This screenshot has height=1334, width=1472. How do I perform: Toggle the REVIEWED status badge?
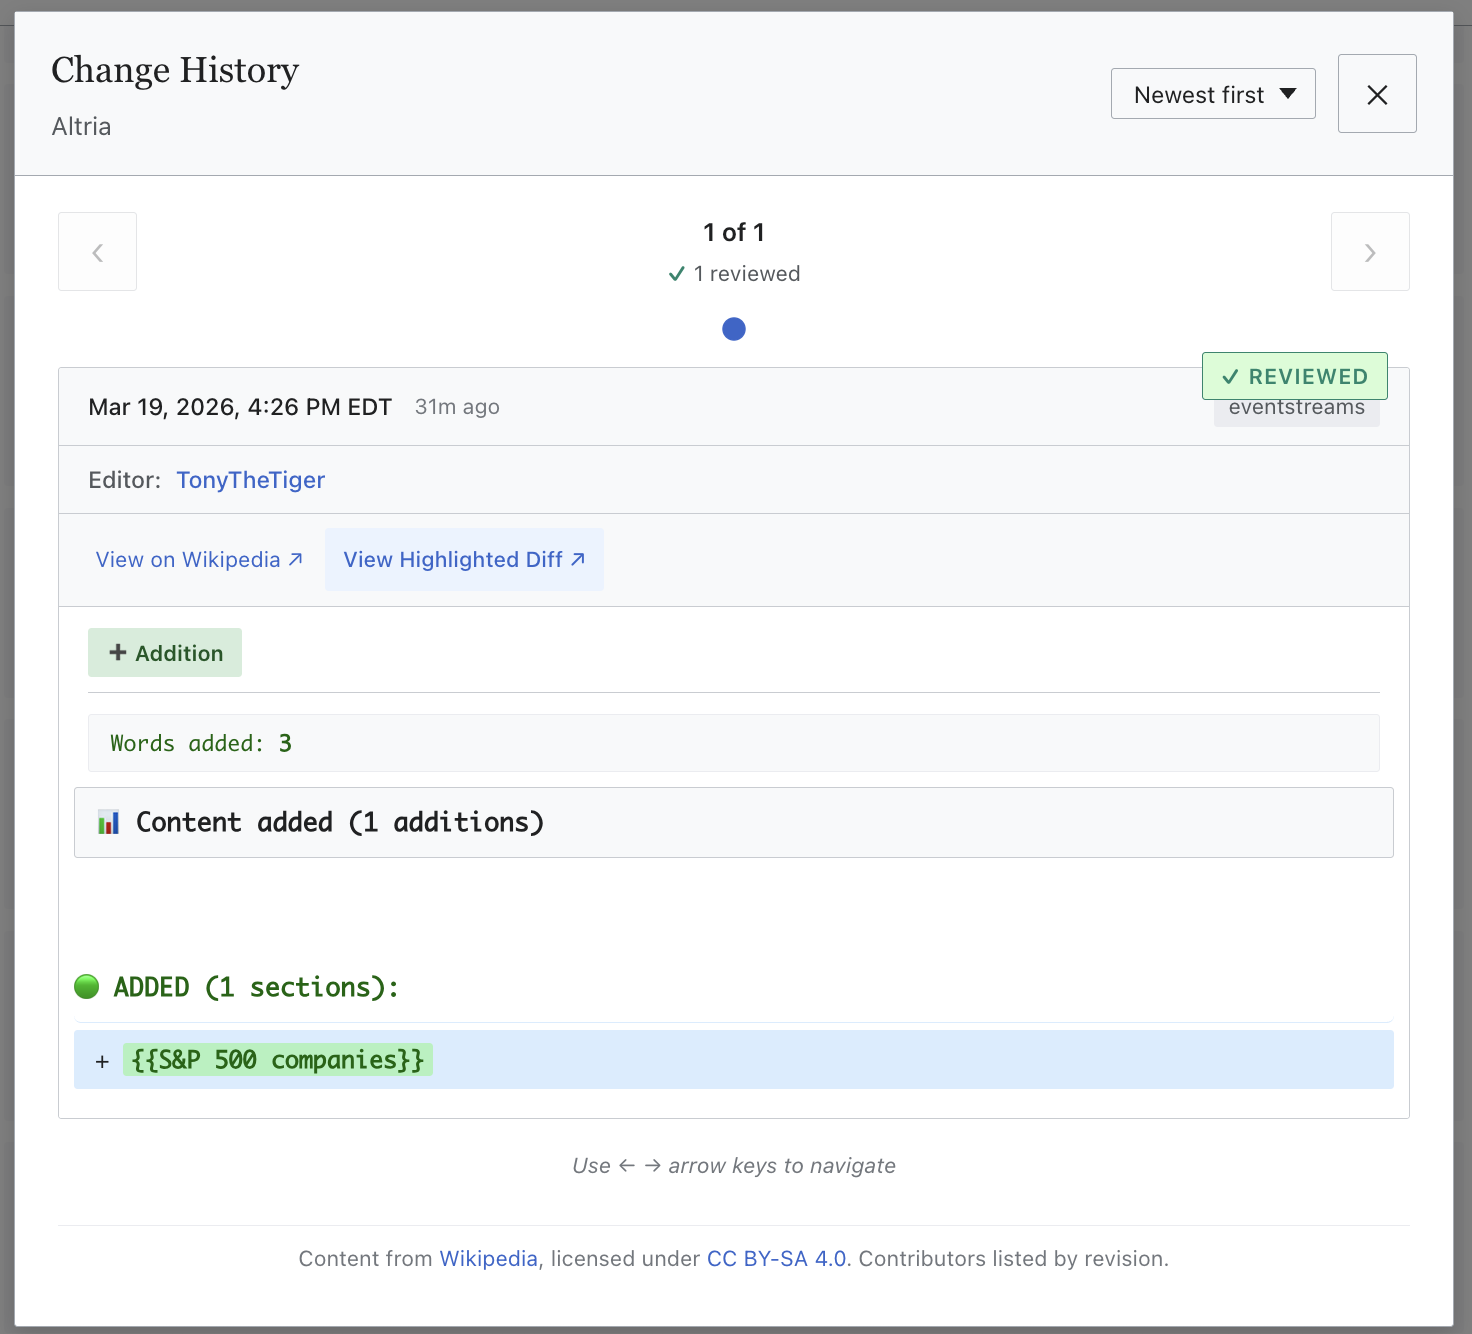coord(1294,376)
